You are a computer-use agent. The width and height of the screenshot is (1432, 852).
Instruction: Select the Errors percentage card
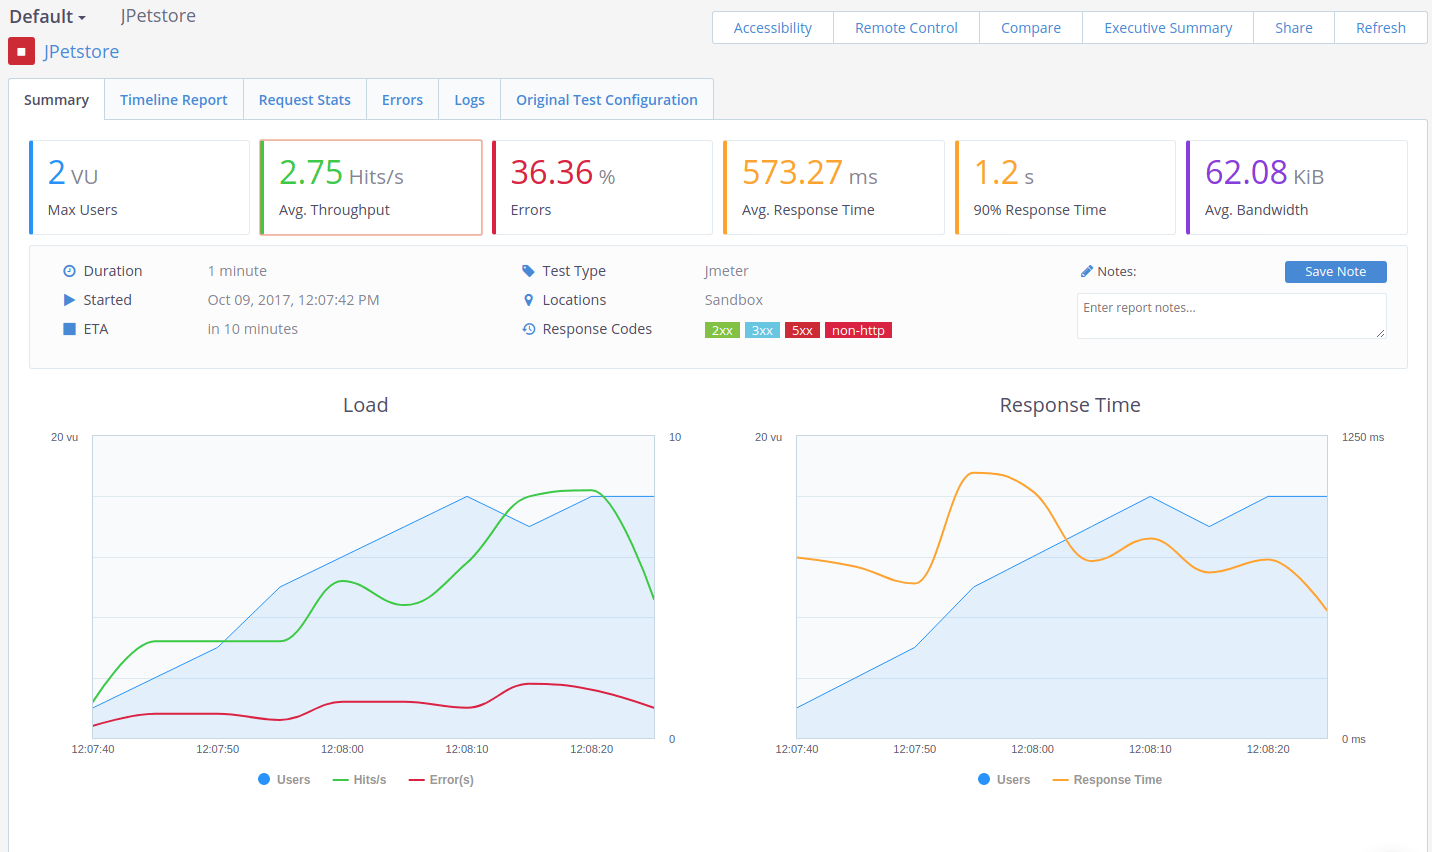pos(602,188)
